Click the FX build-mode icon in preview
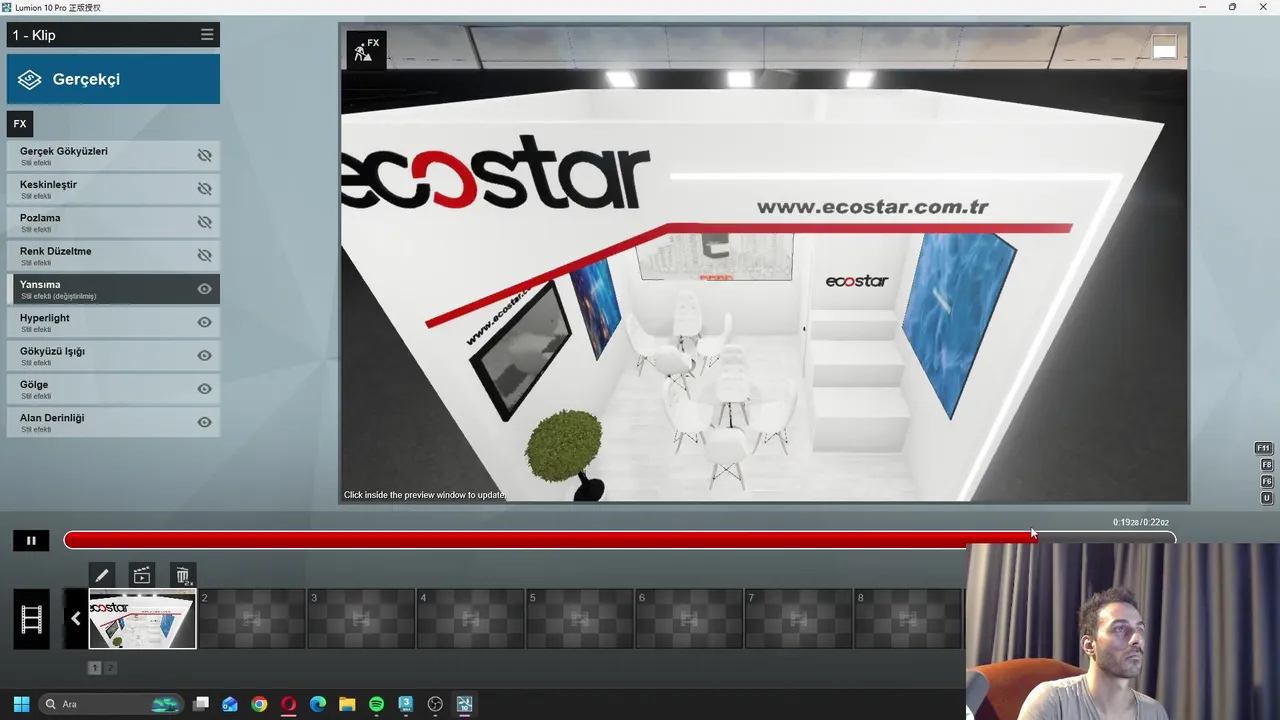 point(366,50)
